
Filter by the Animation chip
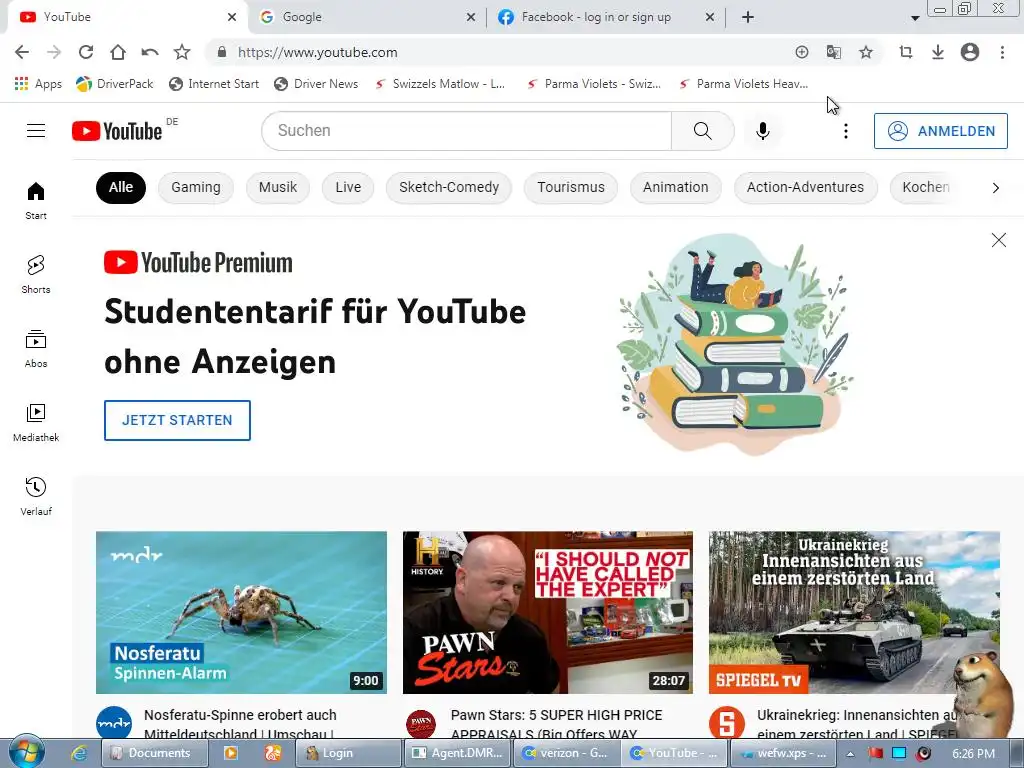[x=675, y=187]
